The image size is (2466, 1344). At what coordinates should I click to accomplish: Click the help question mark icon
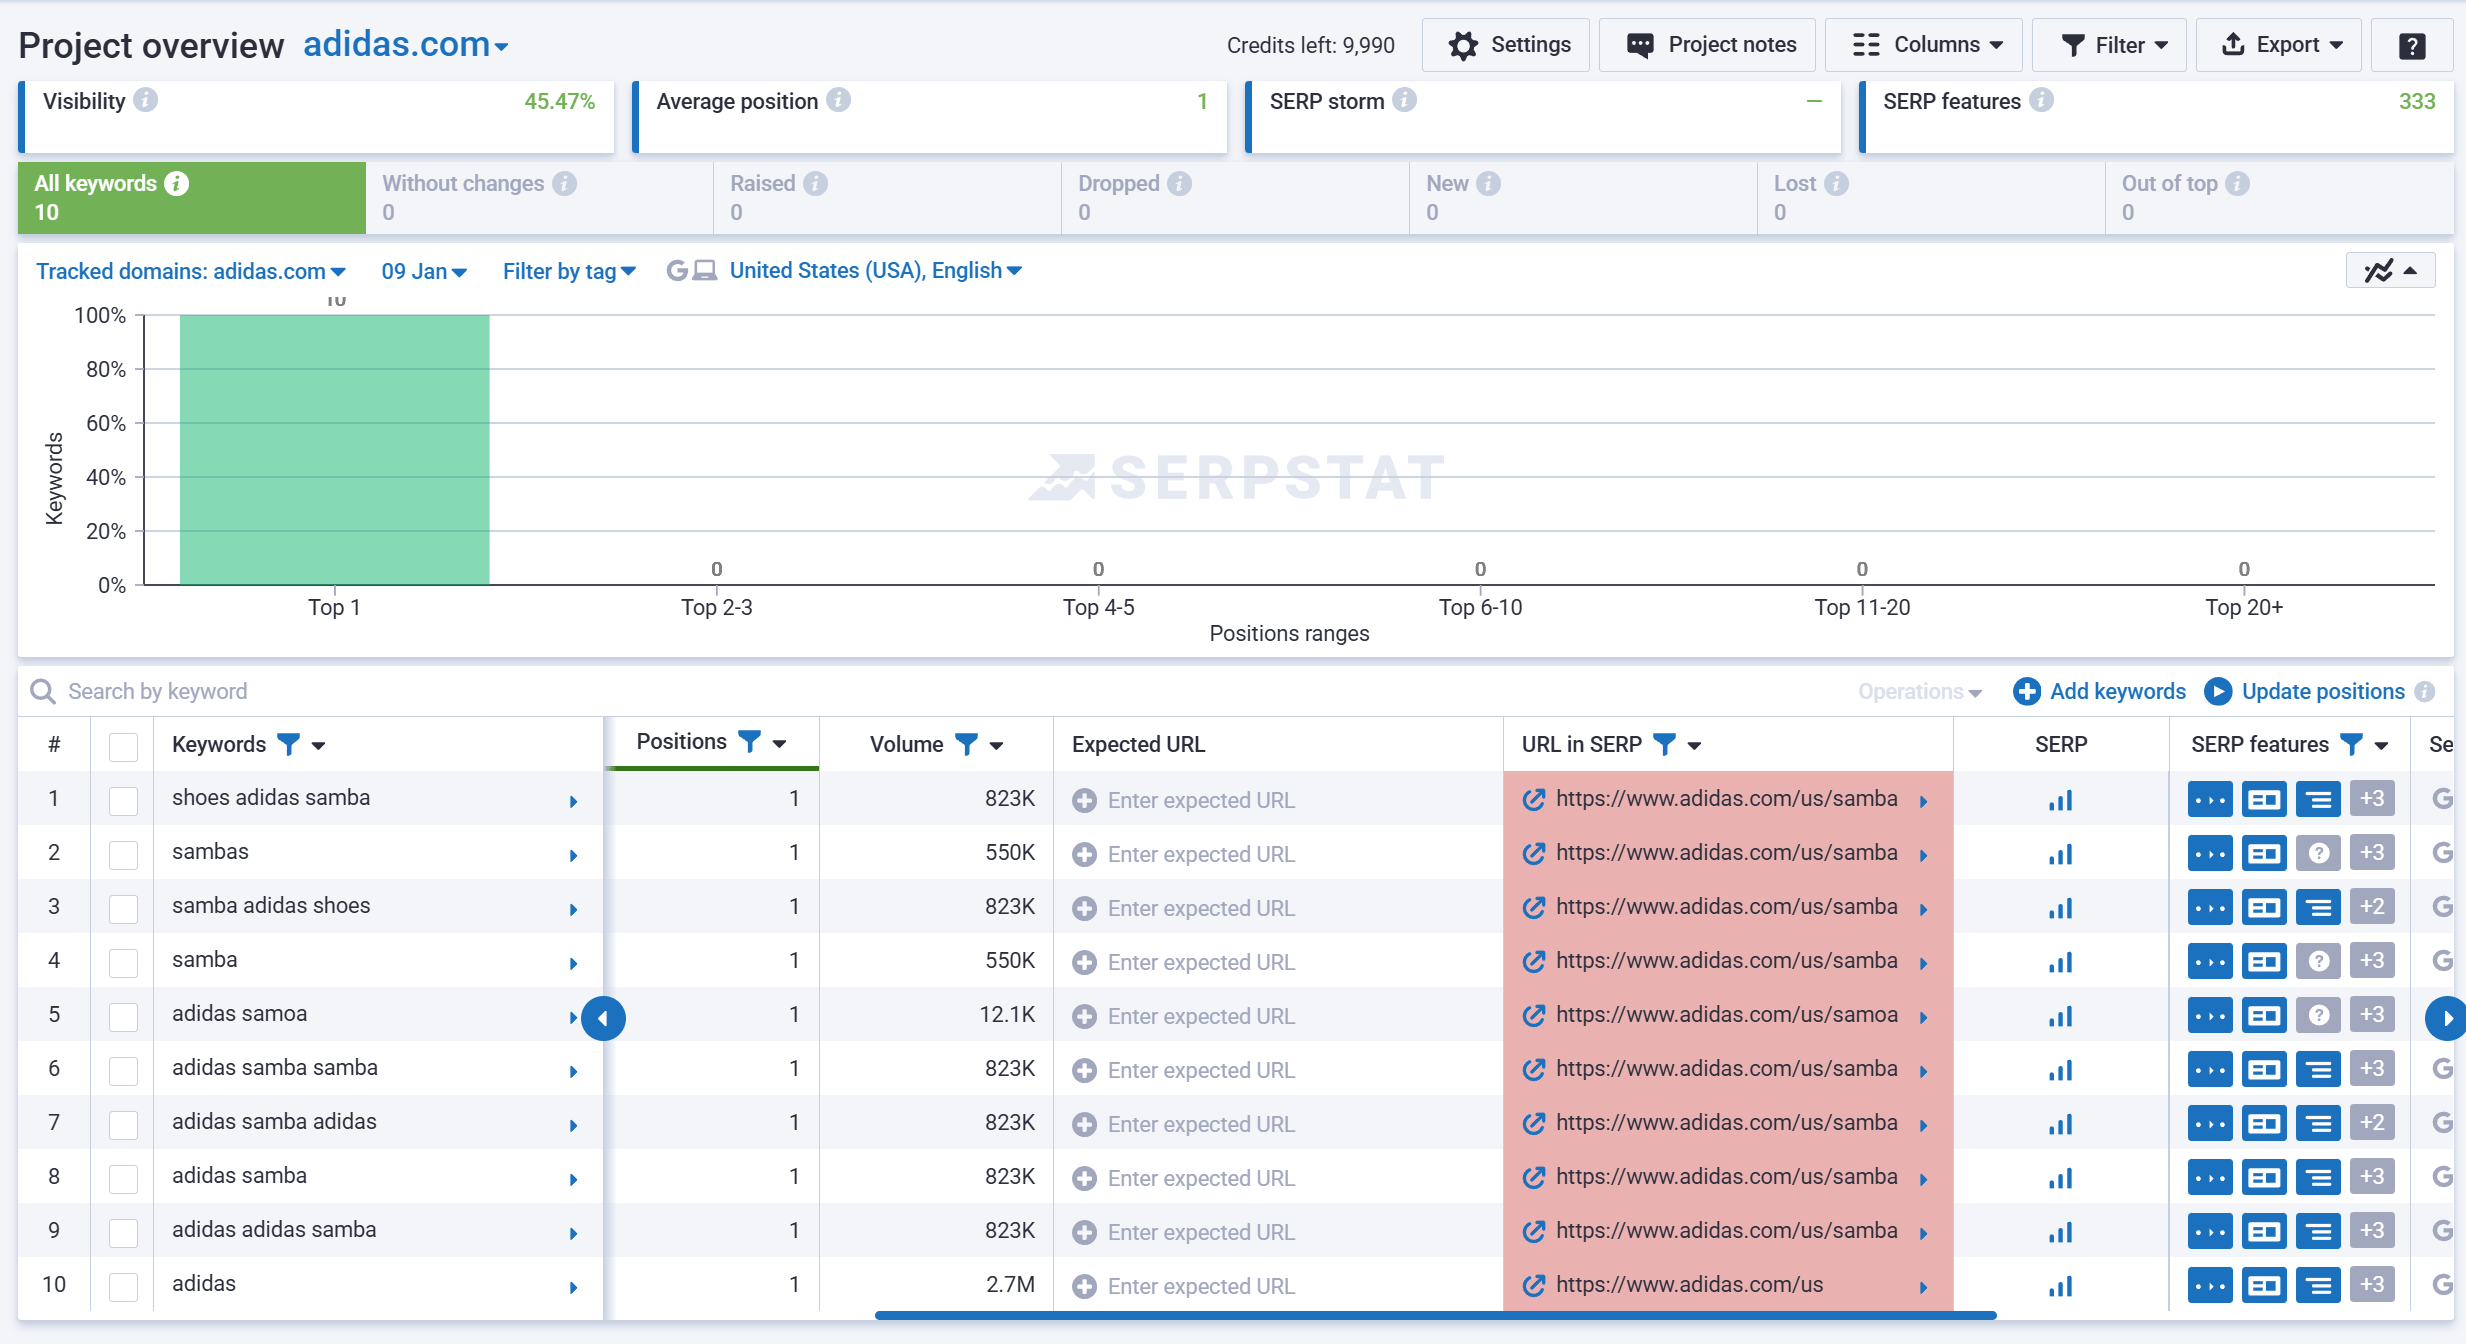coord(2411,46)
